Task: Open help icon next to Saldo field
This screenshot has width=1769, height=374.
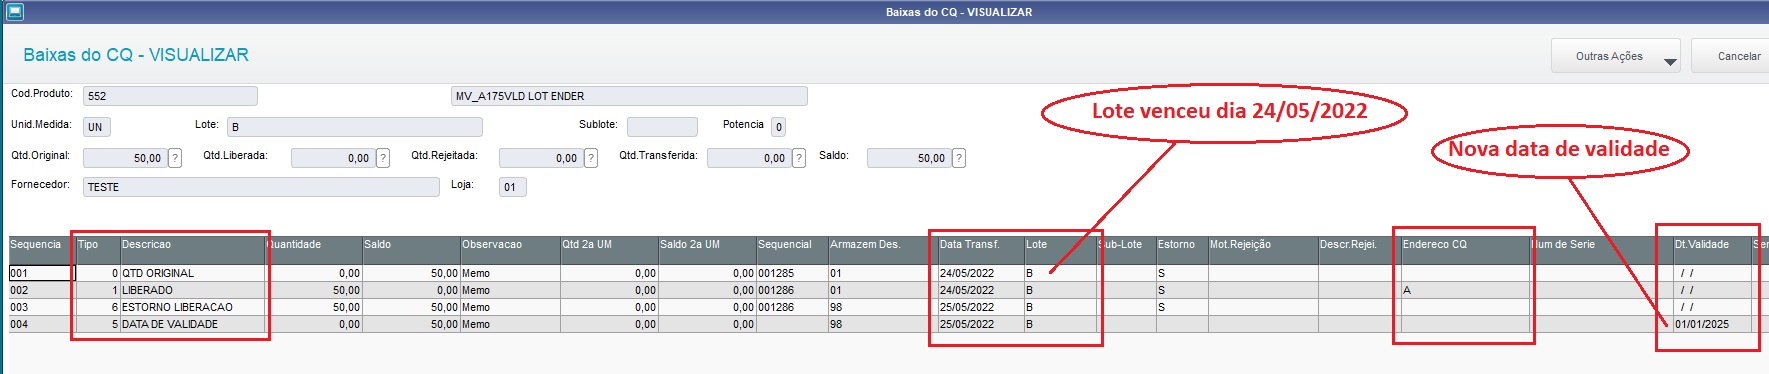Action: (x=959, y=158)
